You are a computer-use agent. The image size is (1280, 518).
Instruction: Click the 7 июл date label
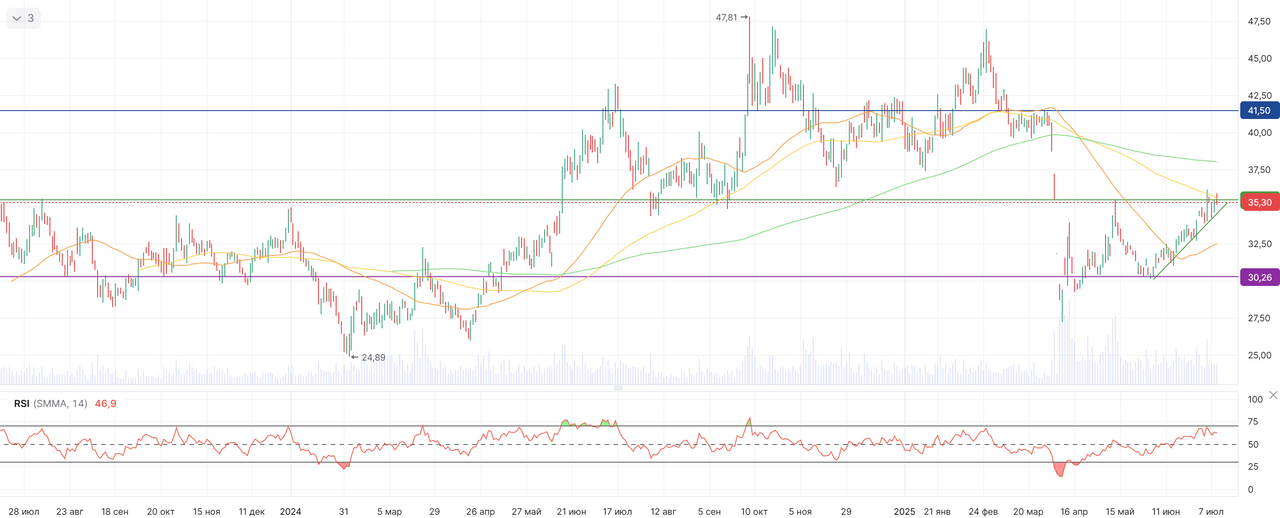point(1212,511)
